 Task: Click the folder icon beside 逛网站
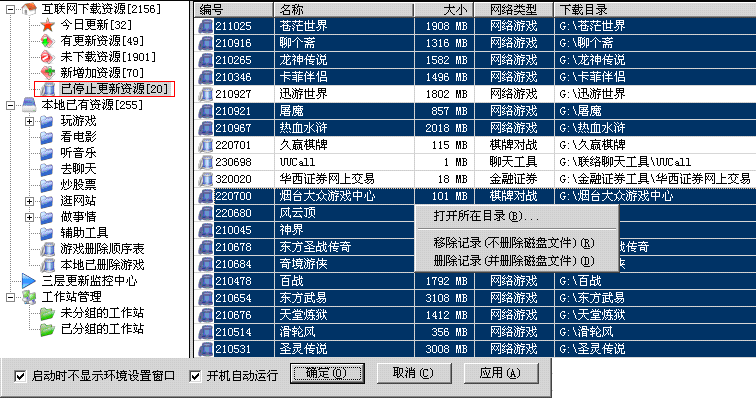pos(47,201)
